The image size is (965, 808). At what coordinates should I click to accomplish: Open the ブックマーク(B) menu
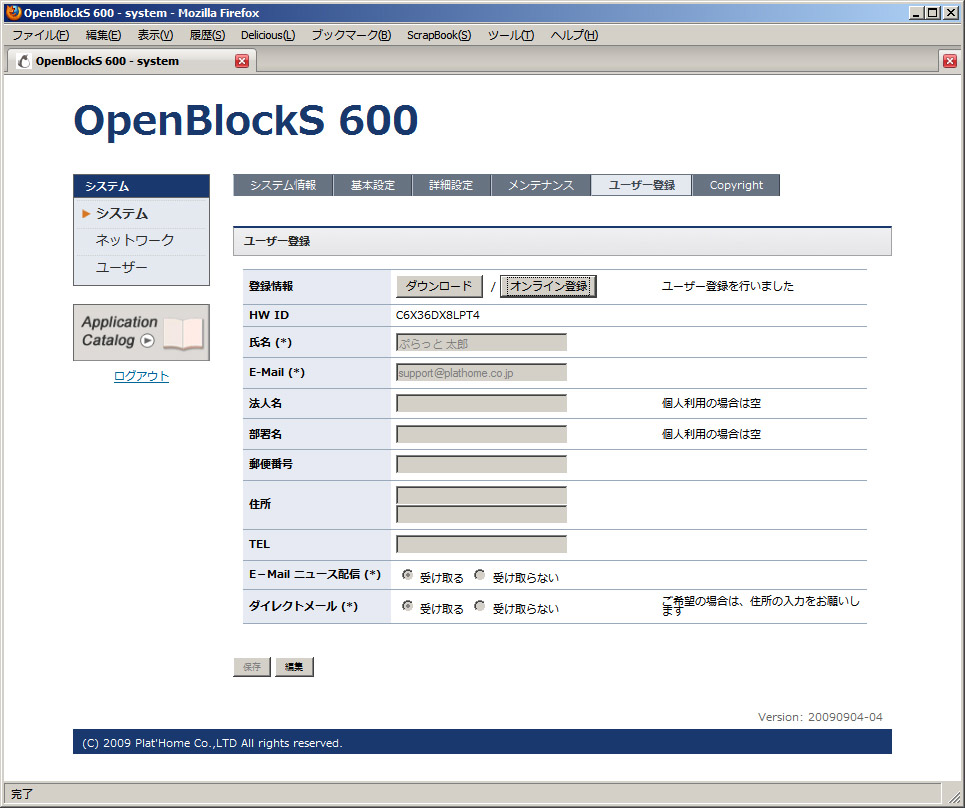[x=351, y=35]
